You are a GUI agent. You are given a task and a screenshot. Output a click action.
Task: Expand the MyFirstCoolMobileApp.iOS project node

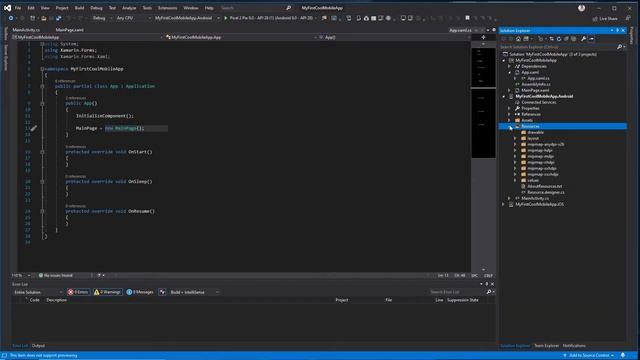pyautogui.click(x=504, y=204)
